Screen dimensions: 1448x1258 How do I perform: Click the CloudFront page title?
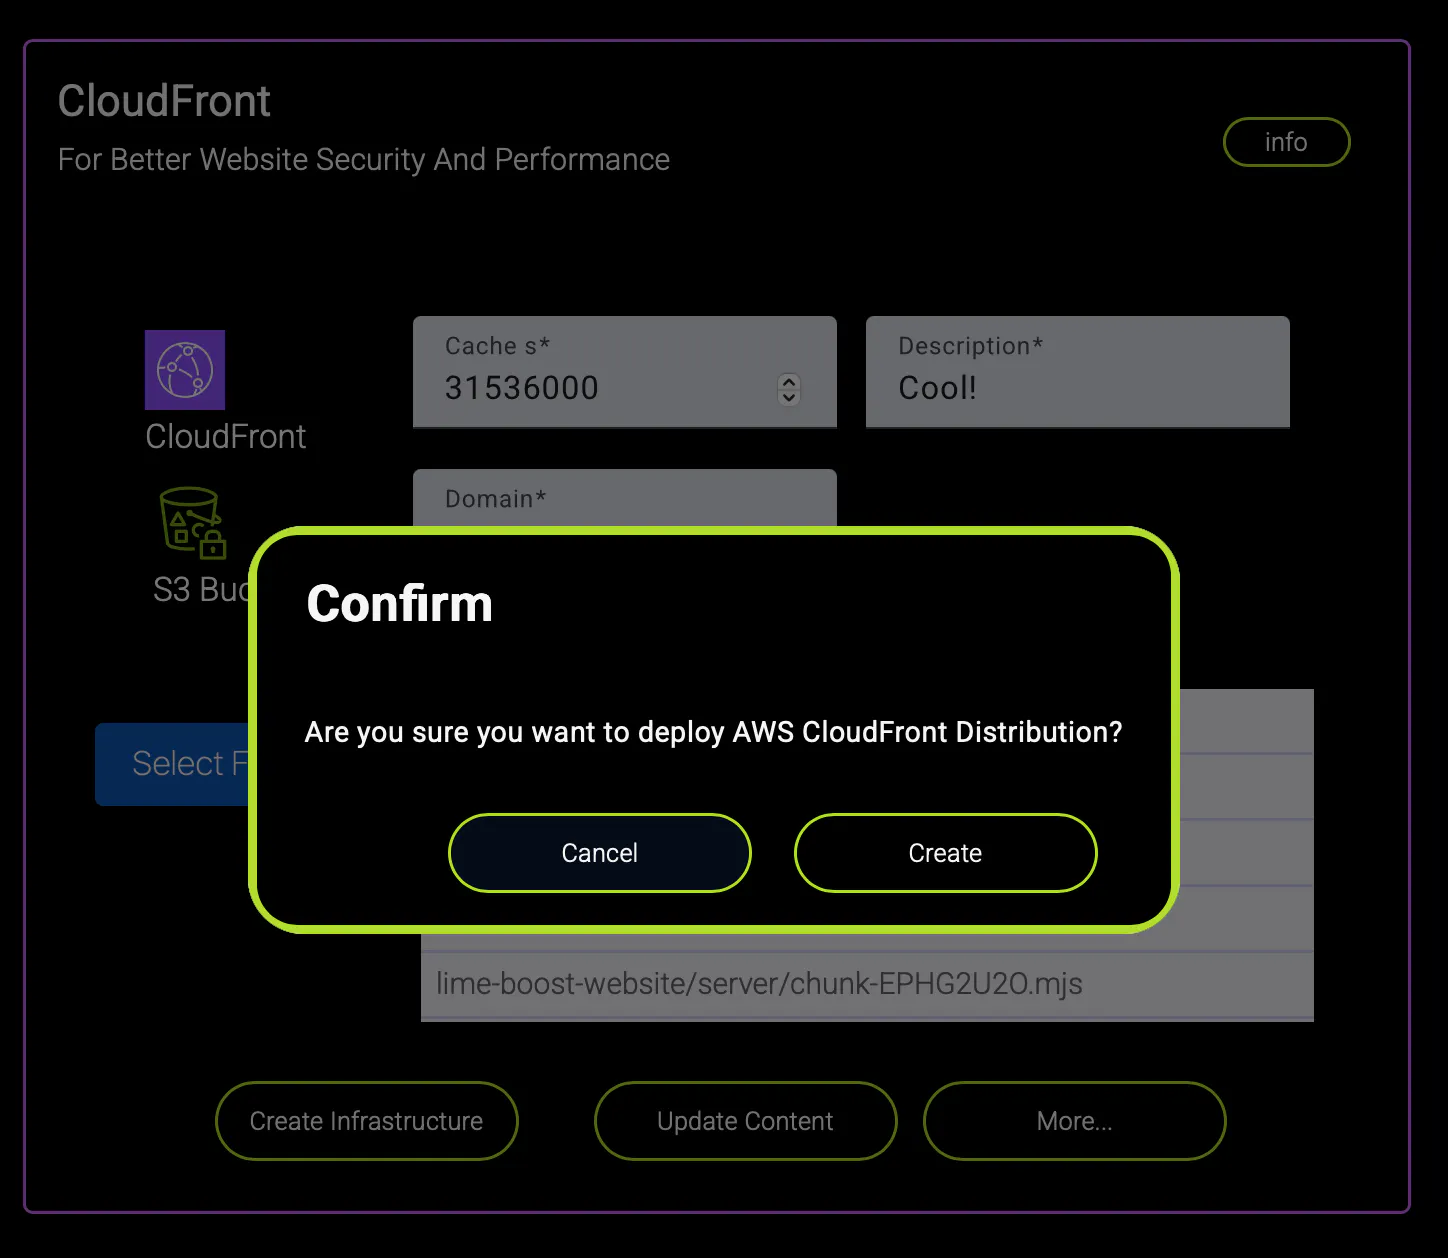pyautogui.click(x=164, y=101)
